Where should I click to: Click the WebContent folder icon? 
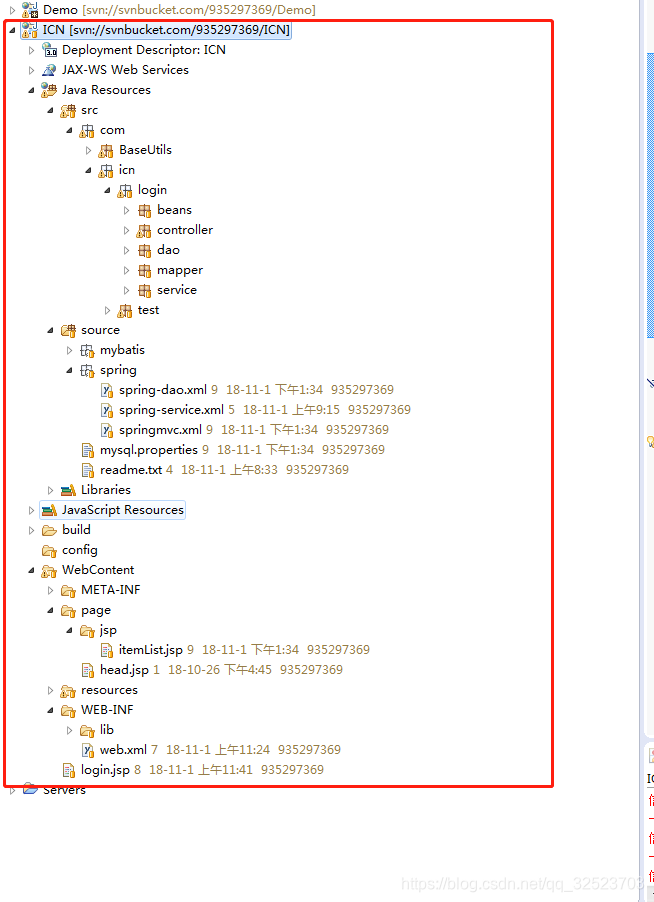[x=49, y=571]
